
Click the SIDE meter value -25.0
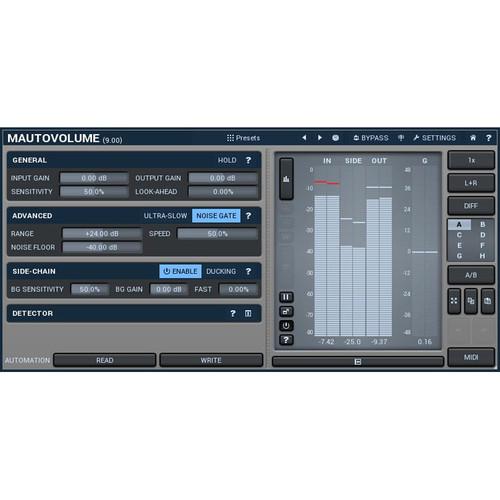click(x=353, y=342)
